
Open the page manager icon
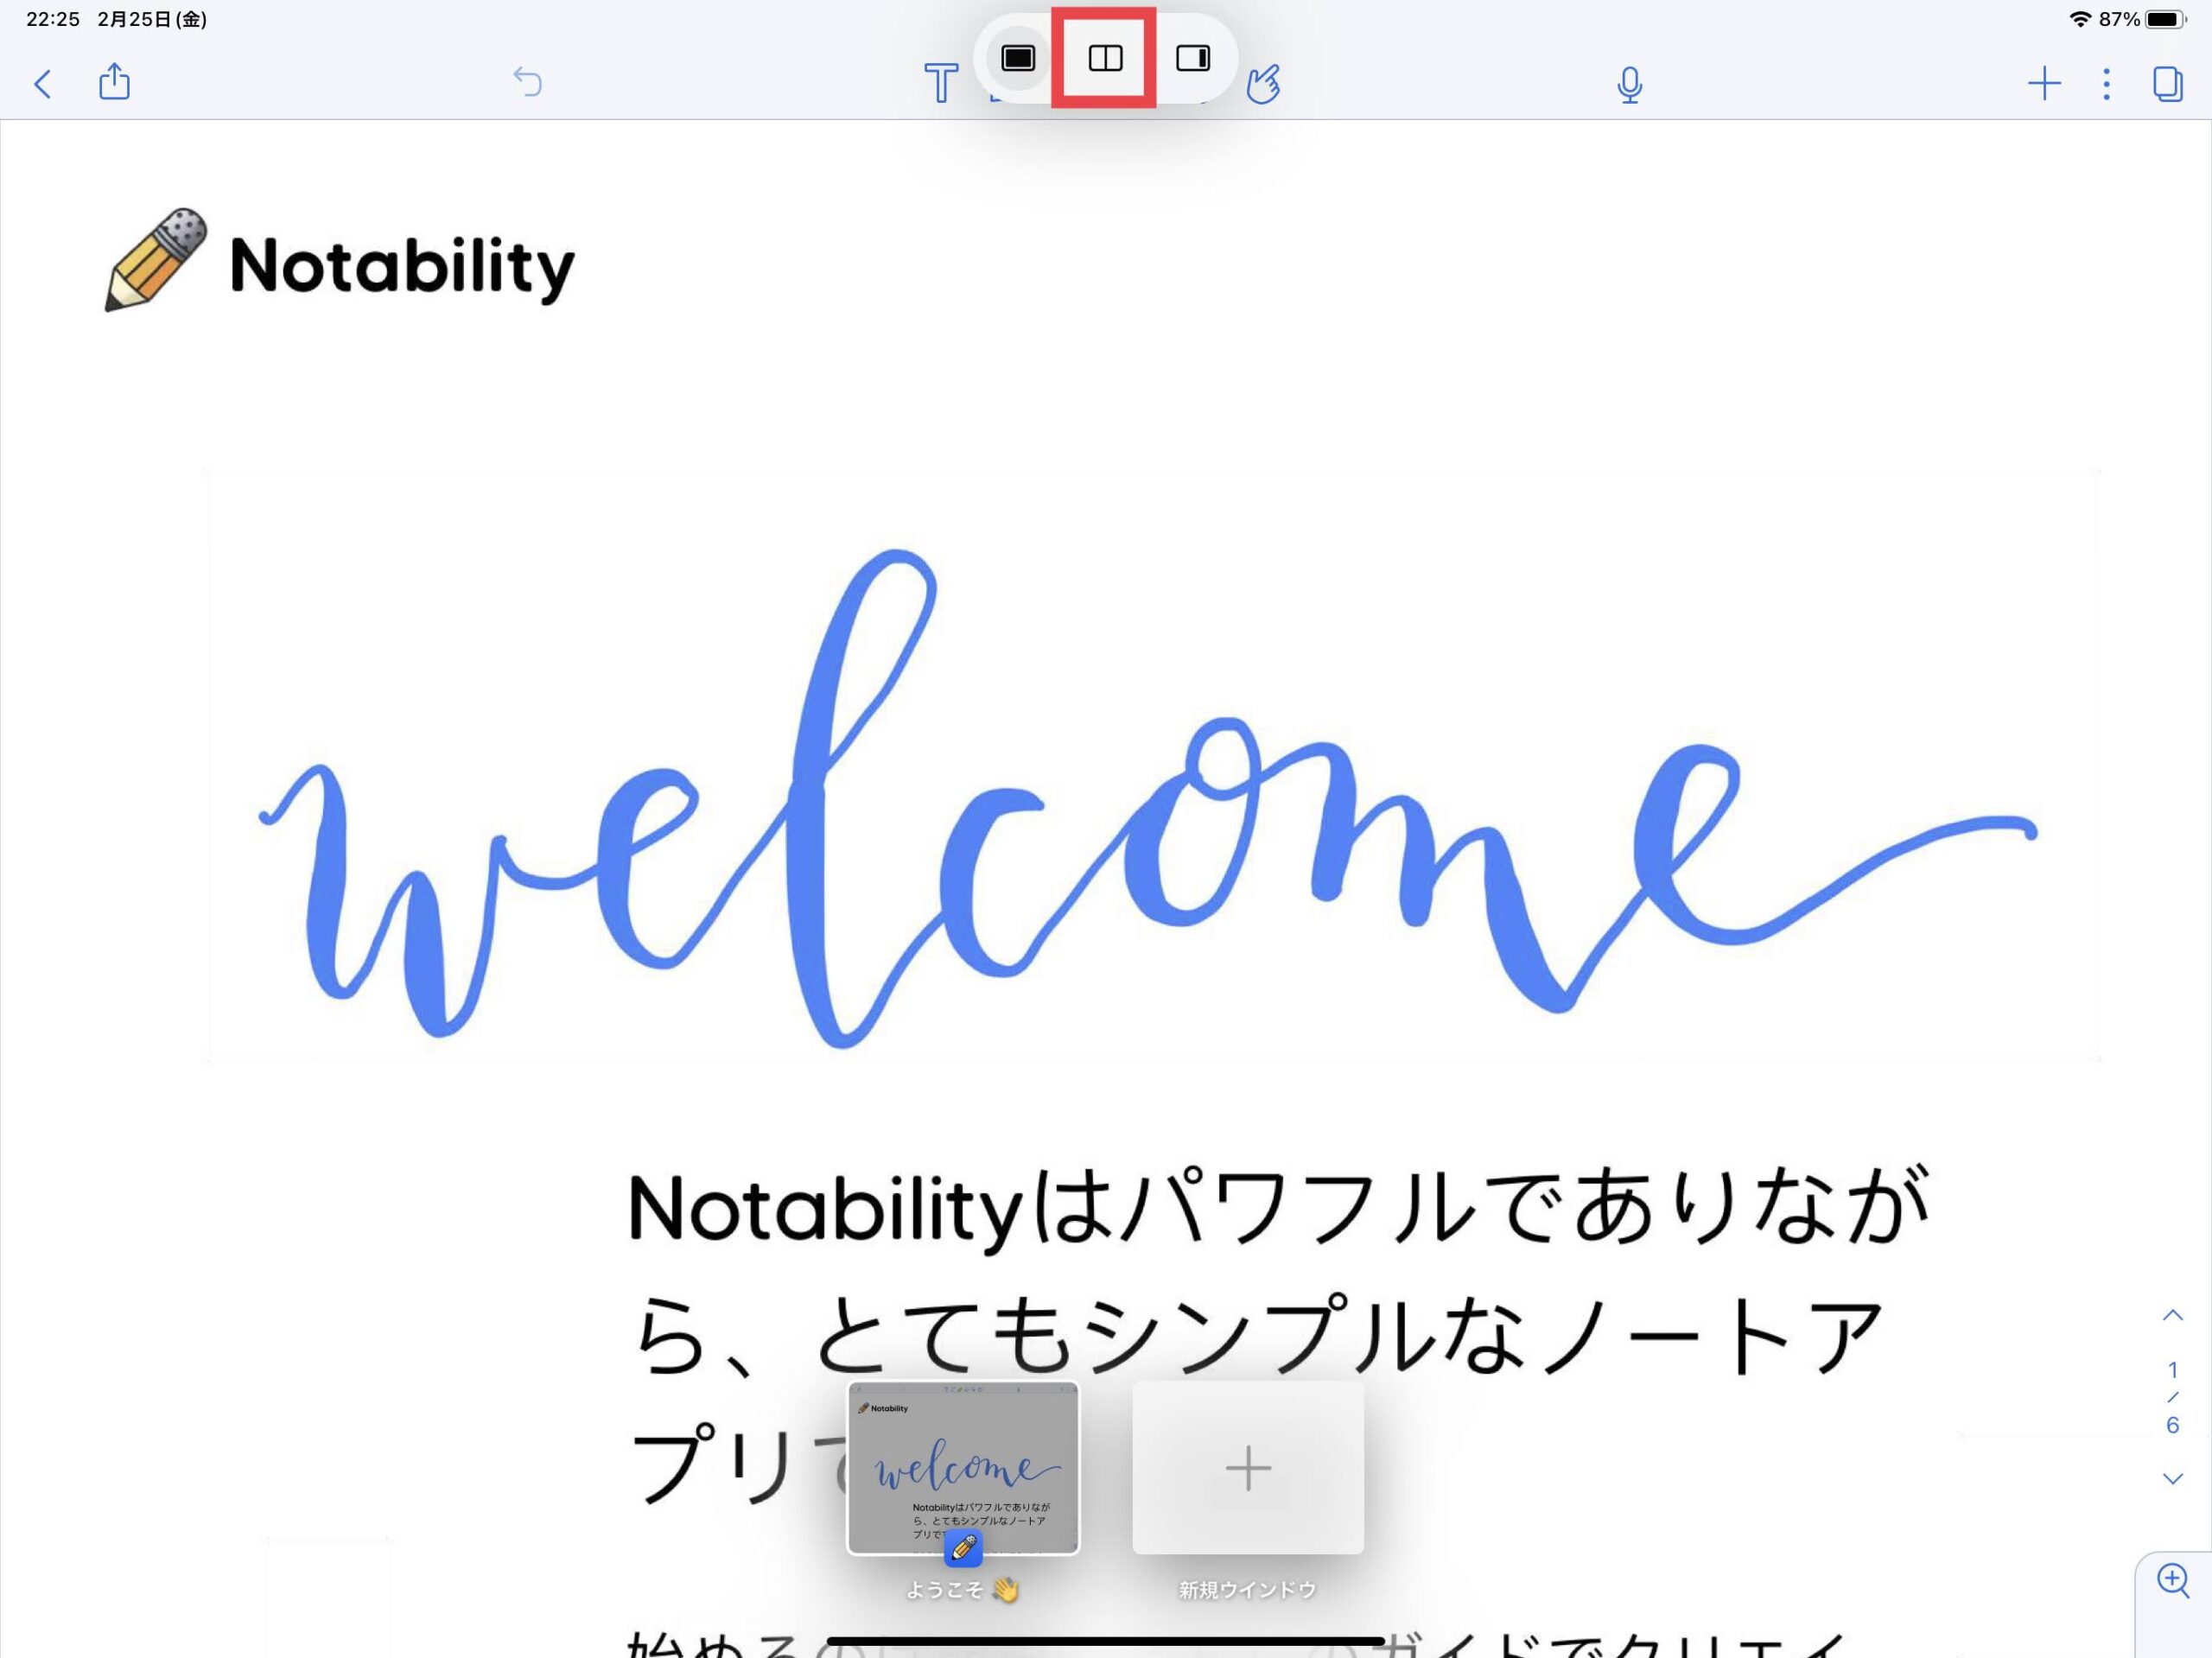point(2167,83)
